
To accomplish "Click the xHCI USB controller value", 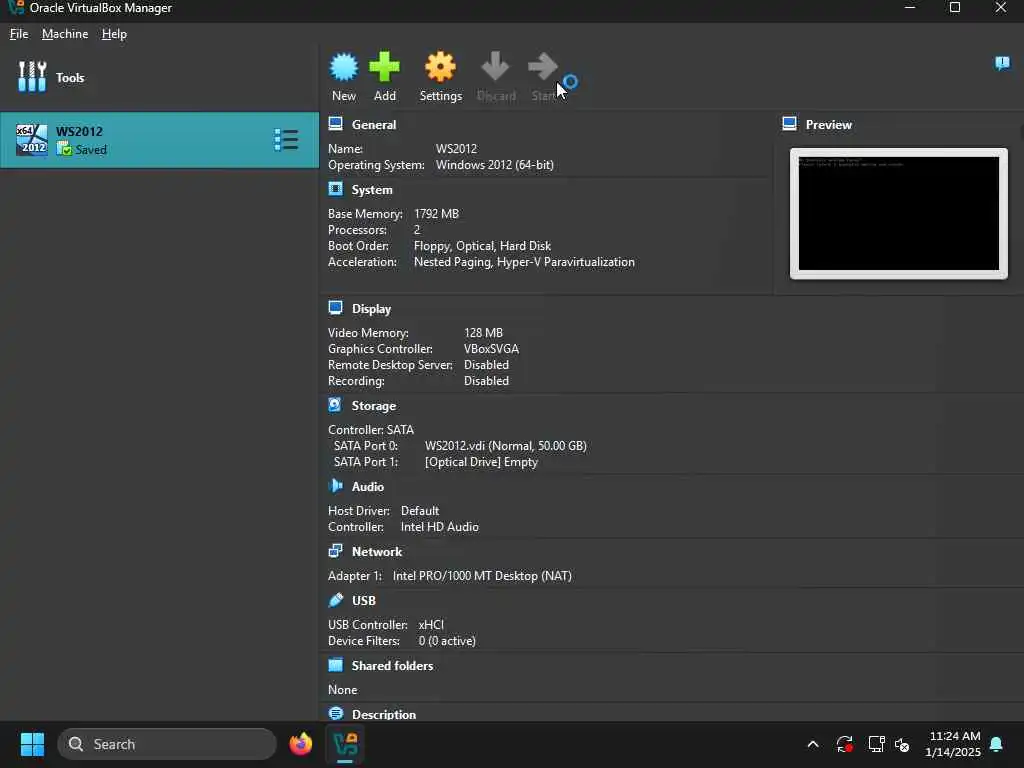I will click(x=431, y=625).
